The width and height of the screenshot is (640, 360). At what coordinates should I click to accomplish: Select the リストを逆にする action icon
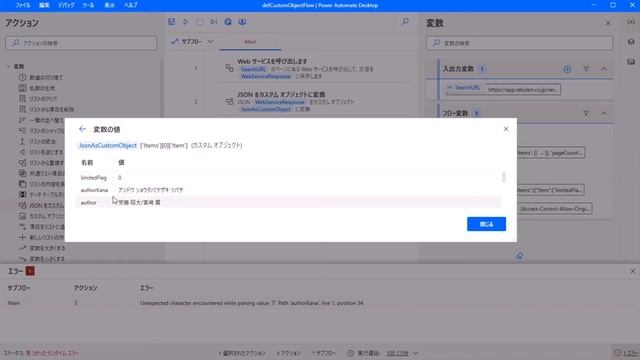(x=22, y=152)
